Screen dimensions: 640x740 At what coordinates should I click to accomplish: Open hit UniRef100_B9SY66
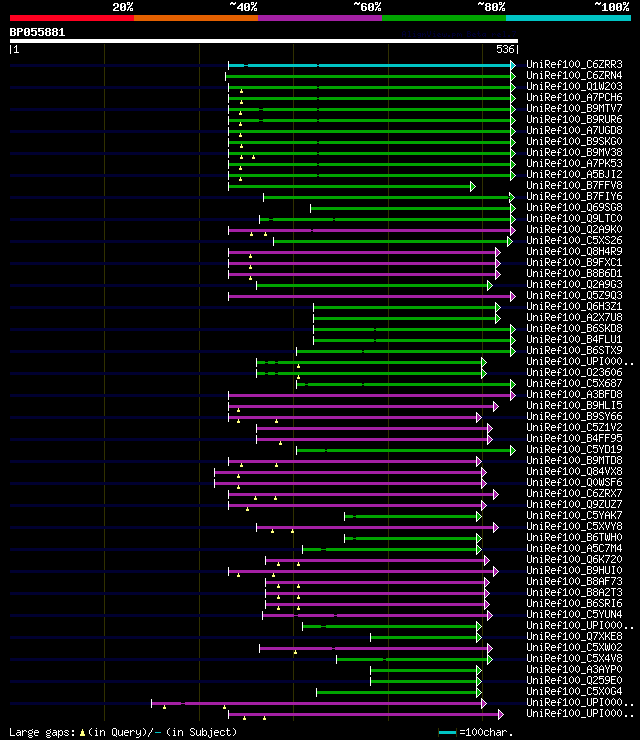pyautogui.click(x=574, y=417)
